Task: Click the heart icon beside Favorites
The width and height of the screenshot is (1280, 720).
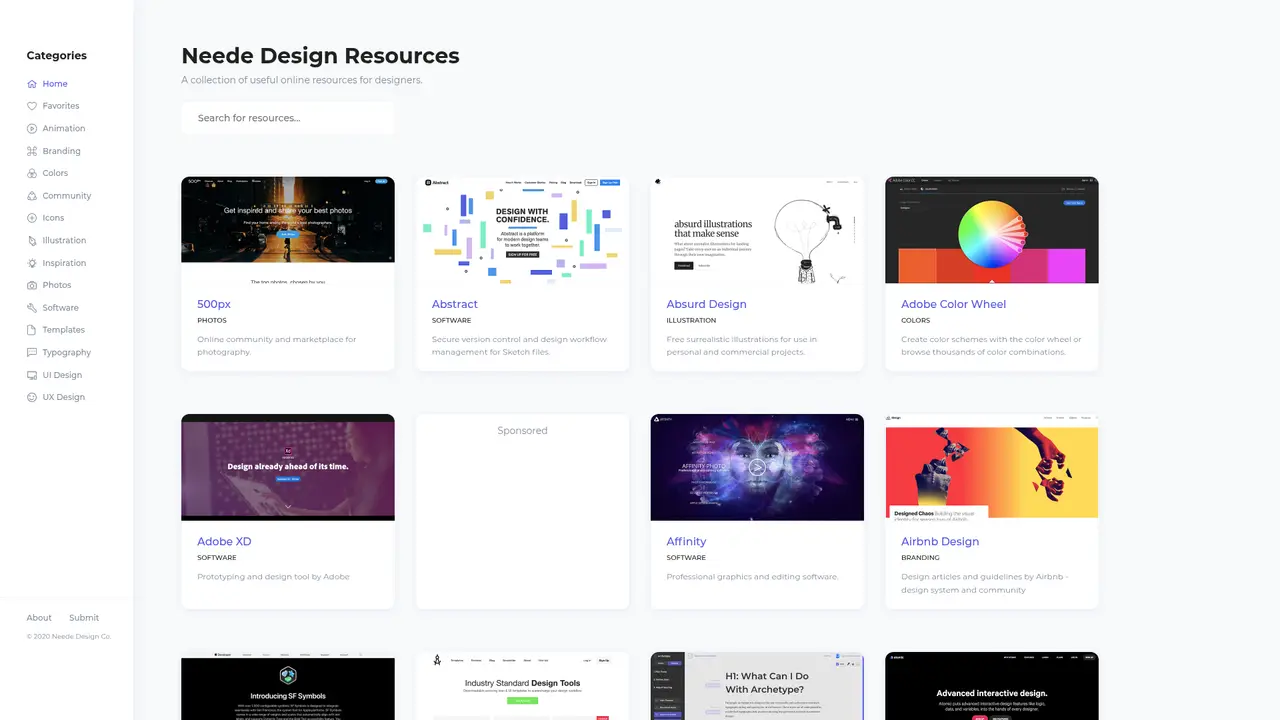Action: 32,106
